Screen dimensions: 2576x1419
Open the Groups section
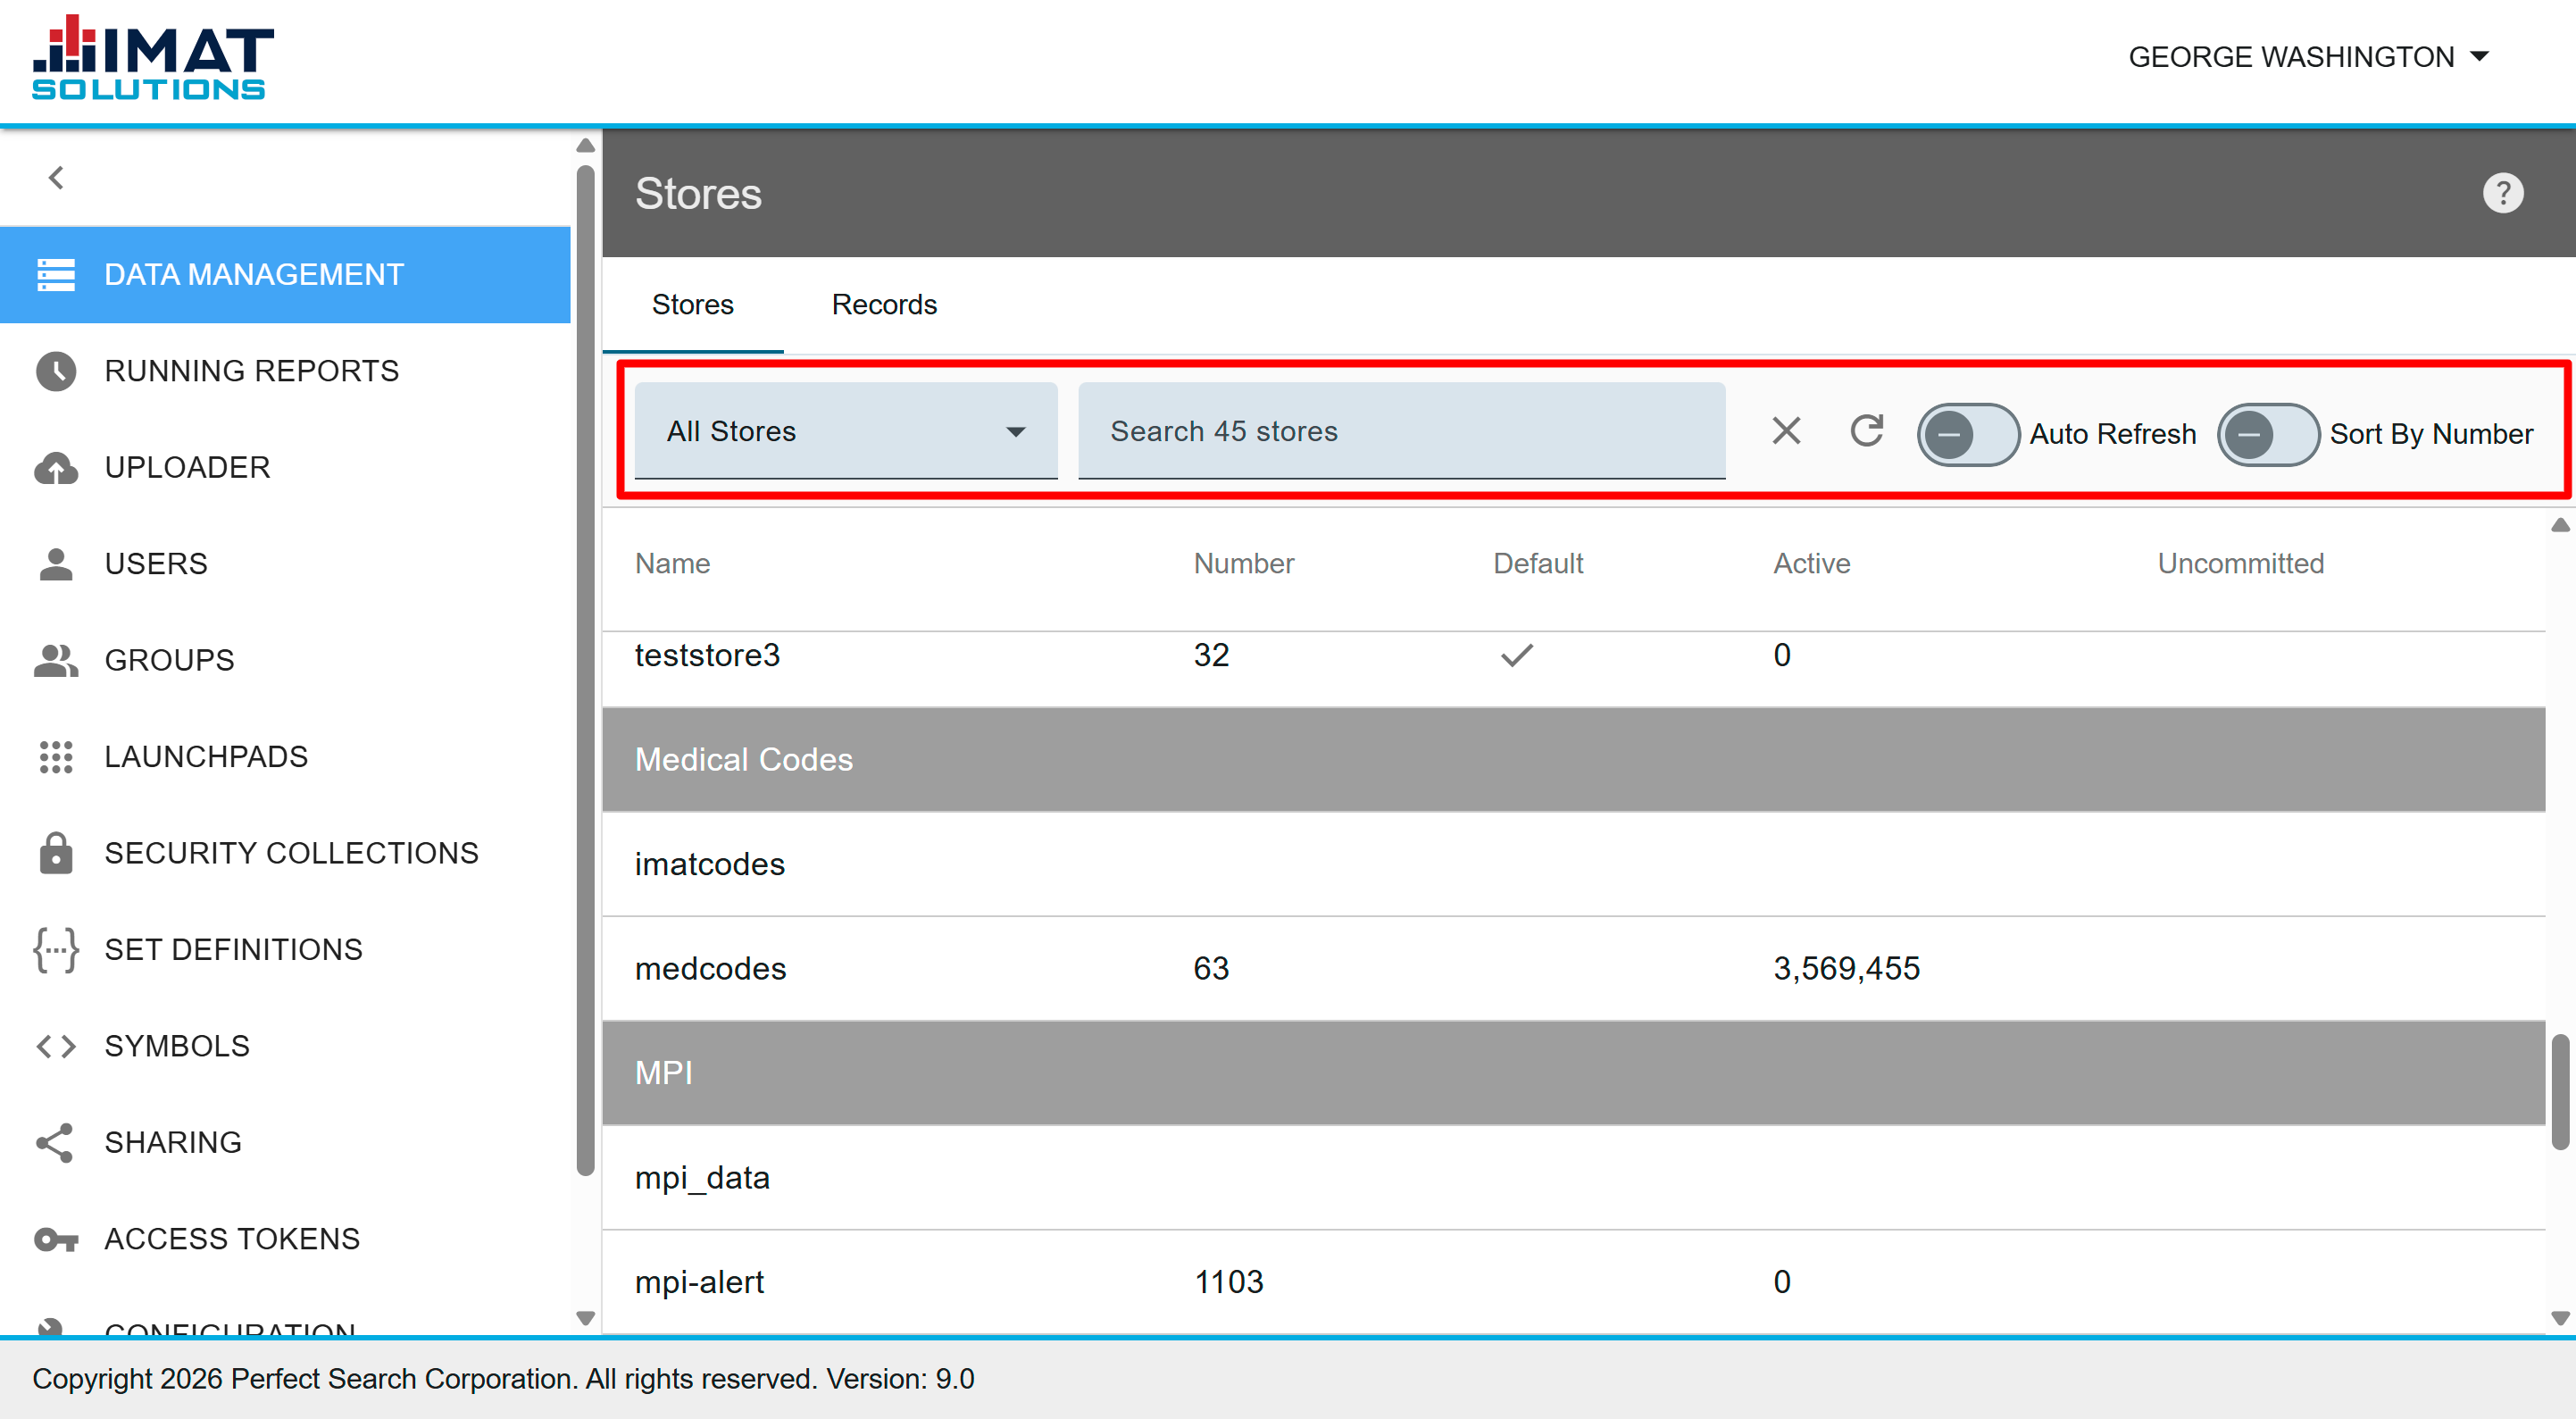tap(286, 661)
